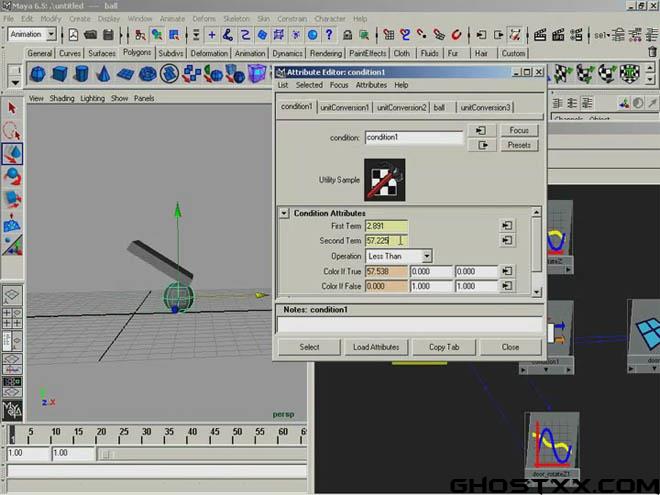The height and width of the screenshot is (495, 660).
Task: Click the render current frame clapper icon
Action: [540, 35]
